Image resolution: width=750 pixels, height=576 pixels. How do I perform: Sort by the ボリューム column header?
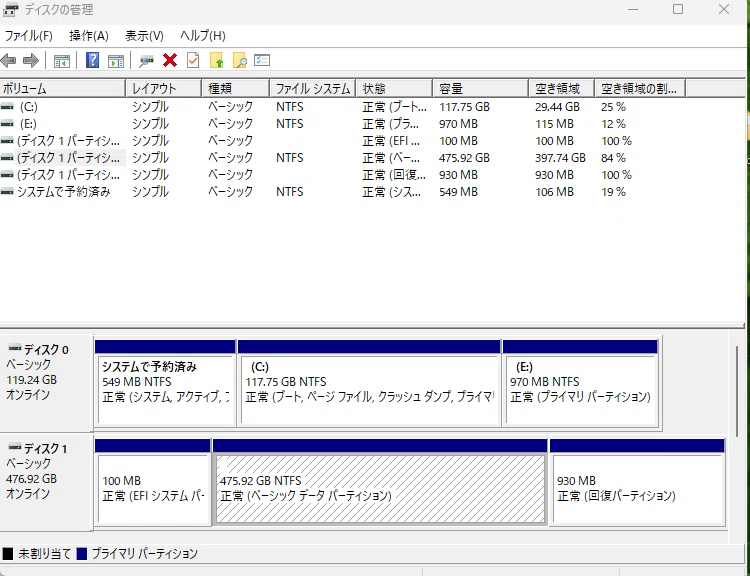pos(63,89)
